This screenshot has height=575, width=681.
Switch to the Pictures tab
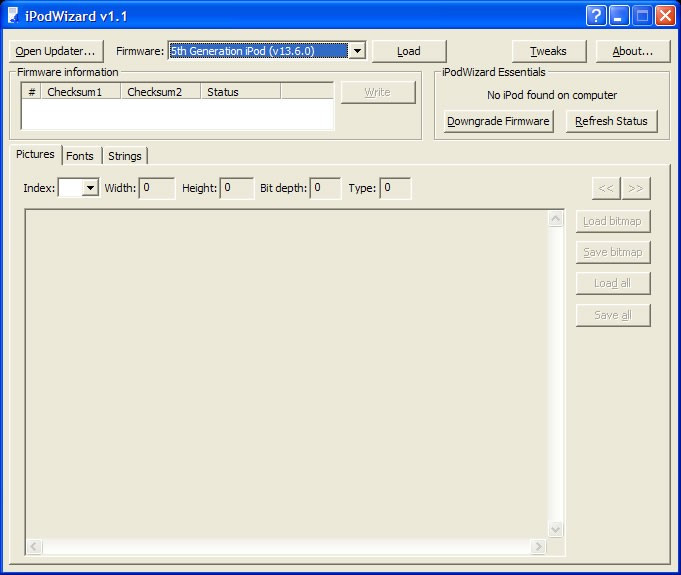[x=35, y=155]
